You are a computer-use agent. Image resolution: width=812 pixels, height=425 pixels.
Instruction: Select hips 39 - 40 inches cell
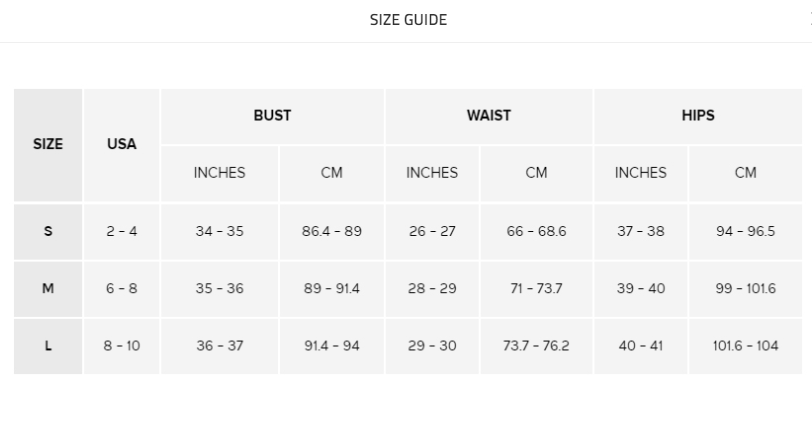(x=641, y=289)
